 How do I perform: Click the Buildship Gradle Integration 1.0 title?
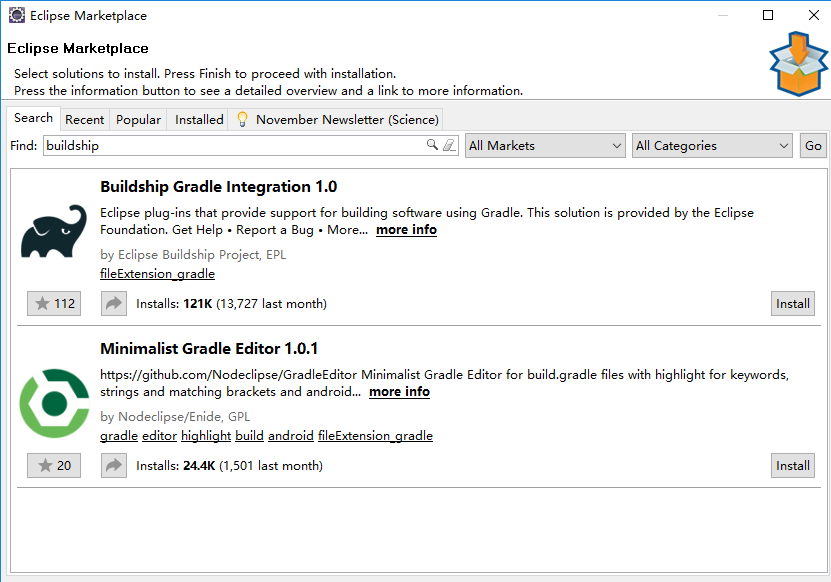tap(218, 187)
